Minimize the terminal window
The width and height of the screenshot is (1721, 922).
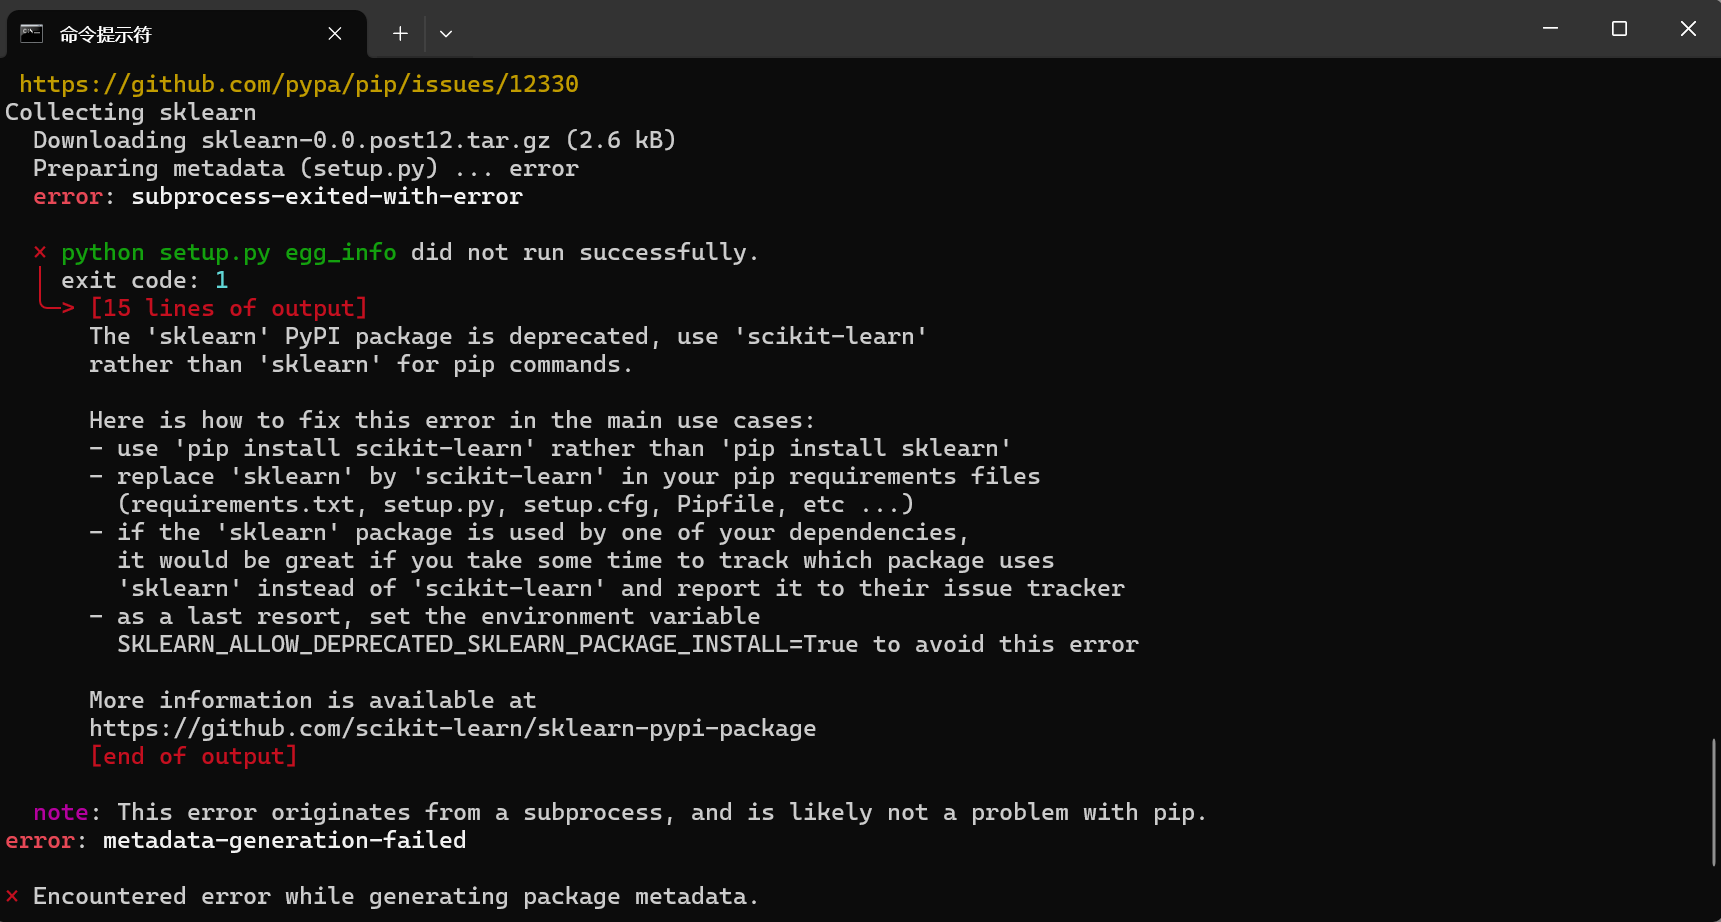coord(1550,28)
